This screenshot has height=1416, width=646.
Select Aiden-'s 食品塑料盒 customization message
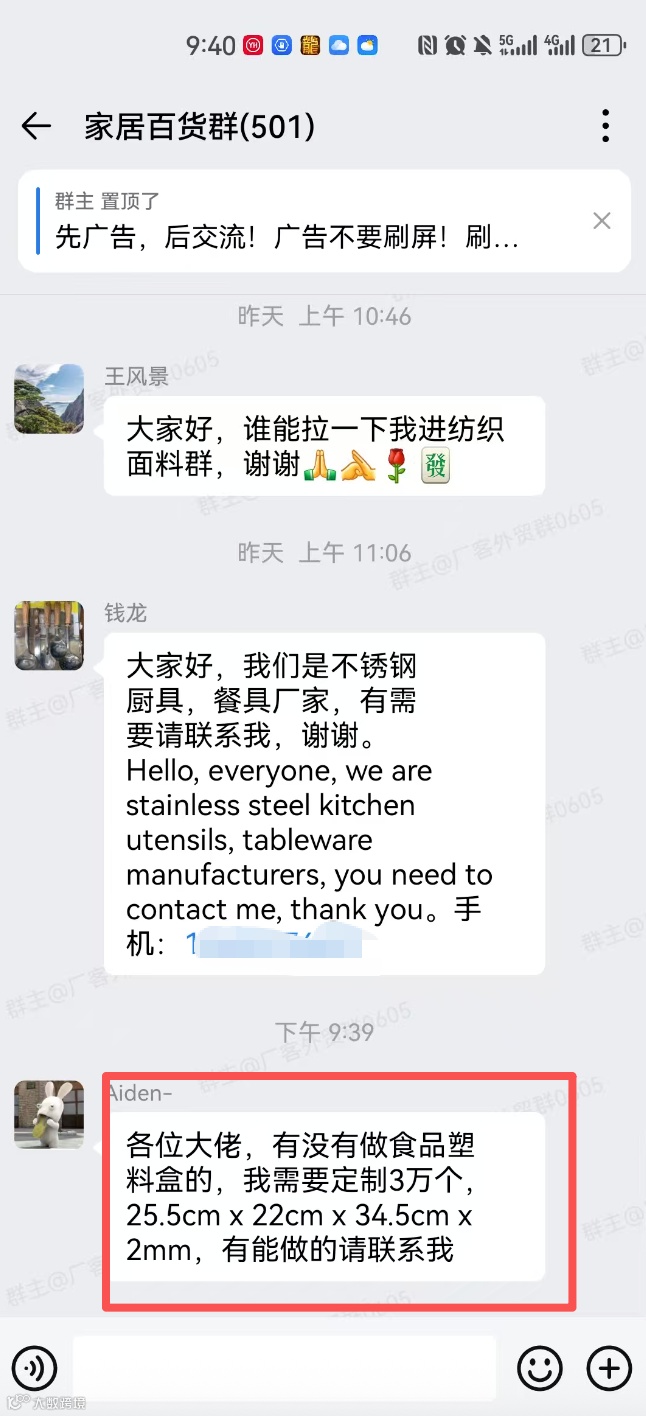(x=324, y=1196)
